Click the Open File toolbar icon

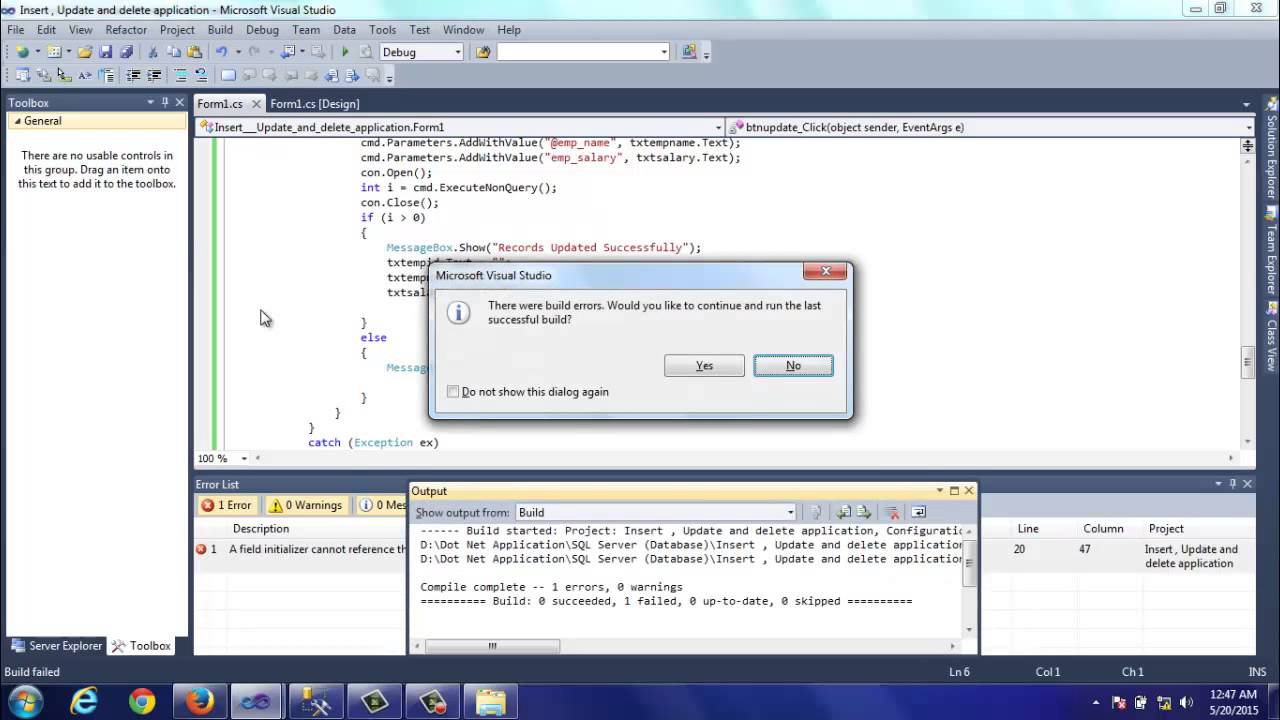click(x=85, y=52)
